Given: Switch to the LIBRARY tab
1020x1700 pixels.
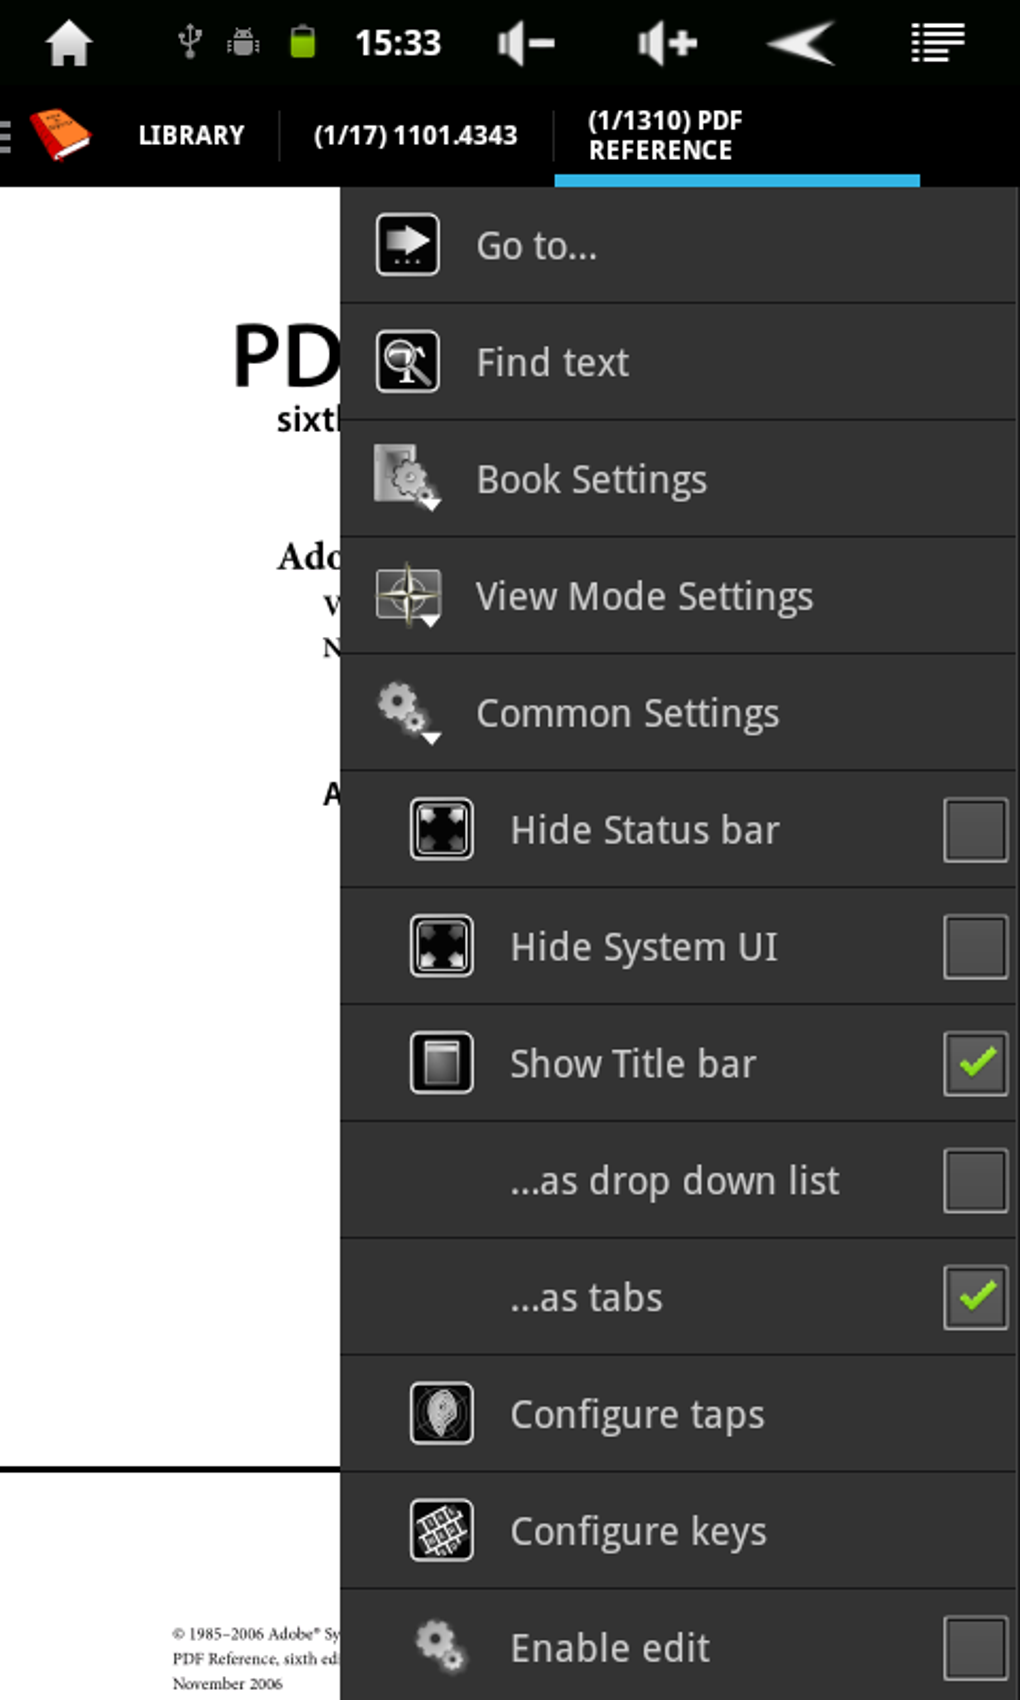Looking at the screenshot, I should point(191,135).
